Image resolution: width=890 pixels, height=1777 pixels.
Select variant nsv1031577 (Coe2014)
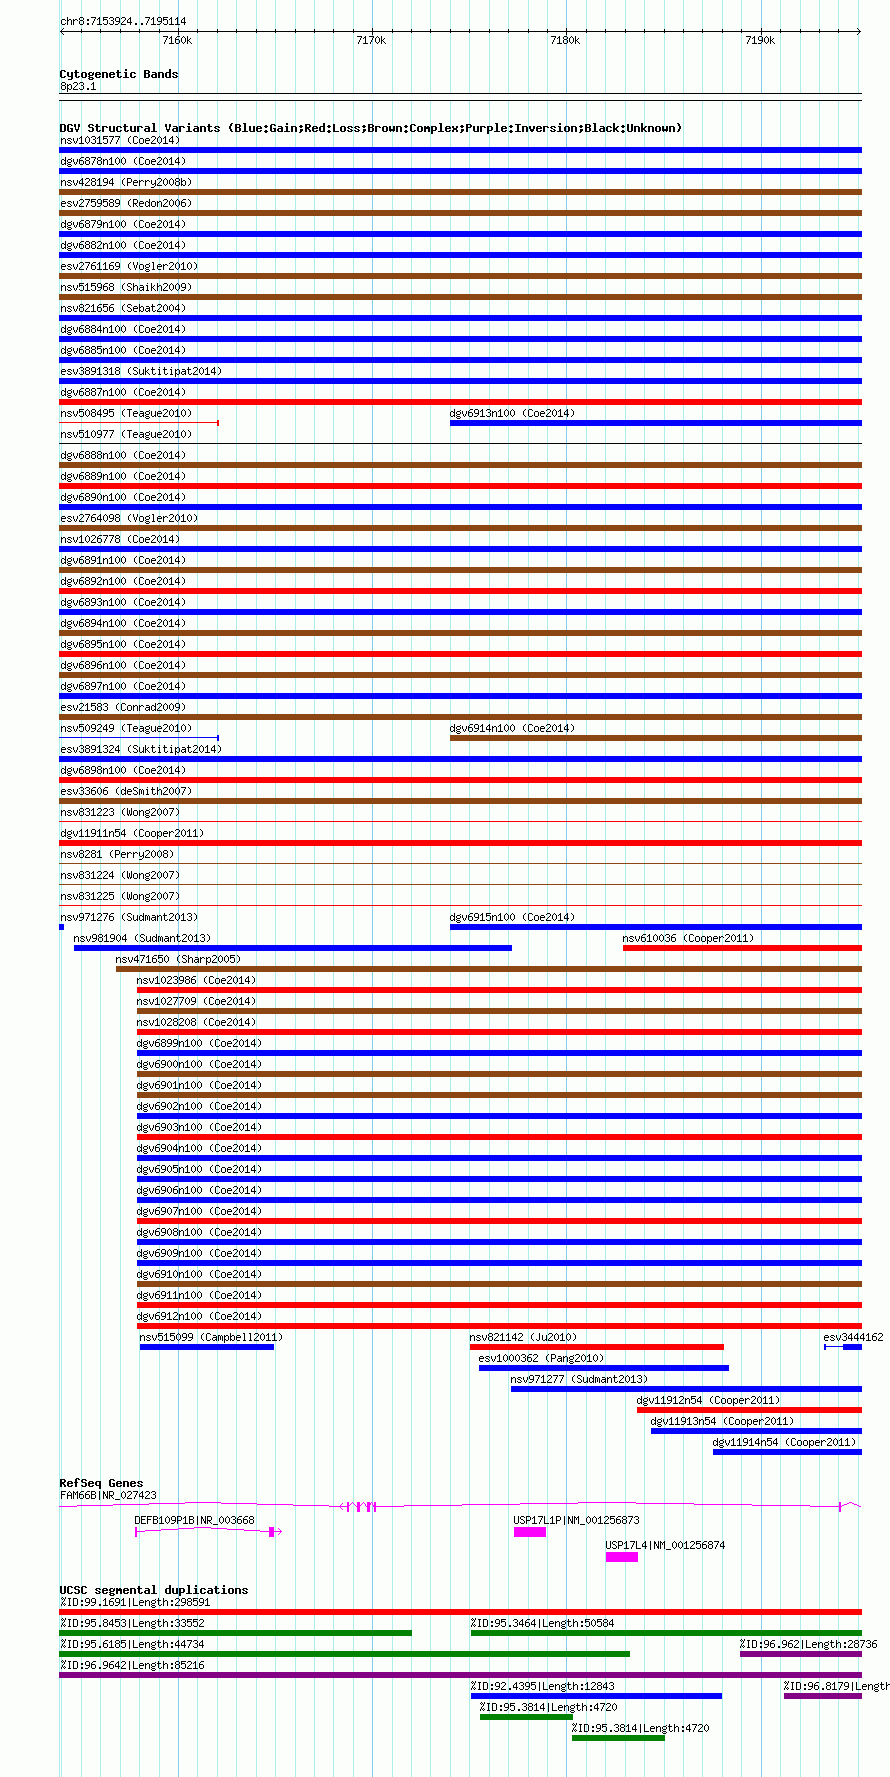pyautogui.click(x=461, y=150)
